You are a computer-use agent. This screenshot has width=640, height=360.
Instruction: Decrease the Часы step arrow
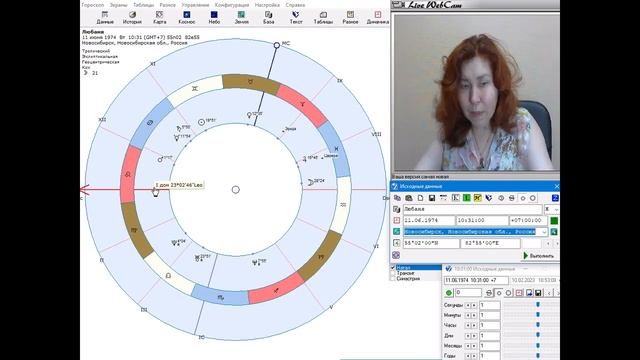[x=468, y=325]
